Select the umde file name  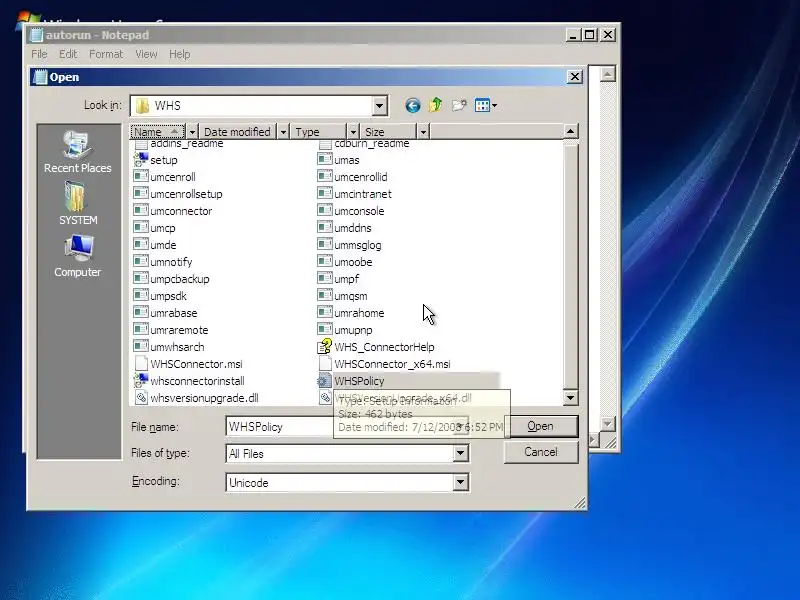163,245
